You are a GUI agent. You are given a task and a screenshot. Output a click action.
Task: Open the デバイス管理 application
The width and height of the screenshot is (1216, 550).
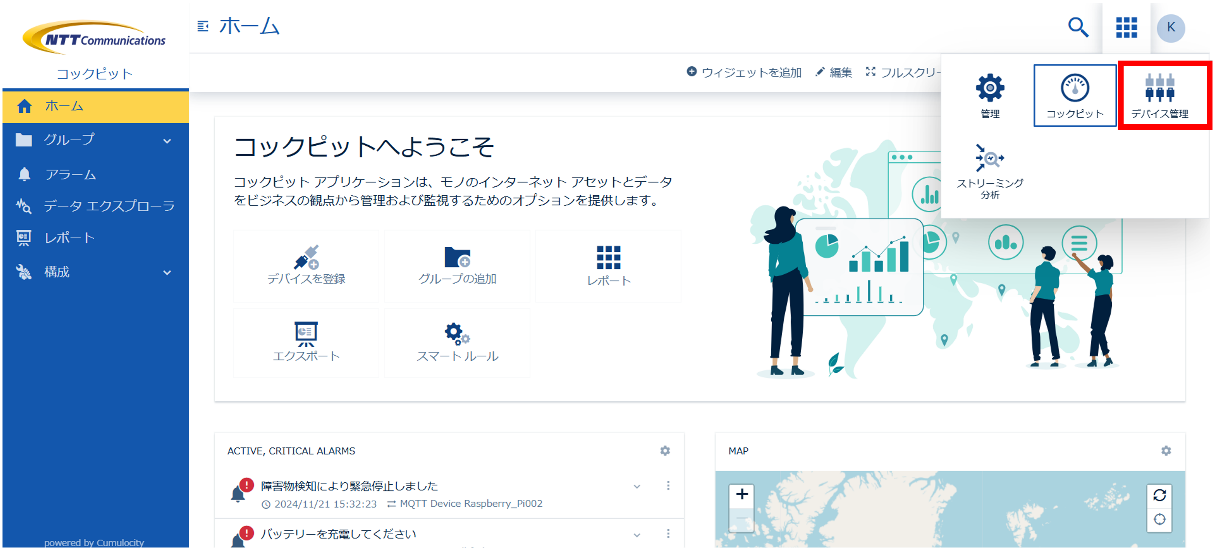coord(1159,96)
